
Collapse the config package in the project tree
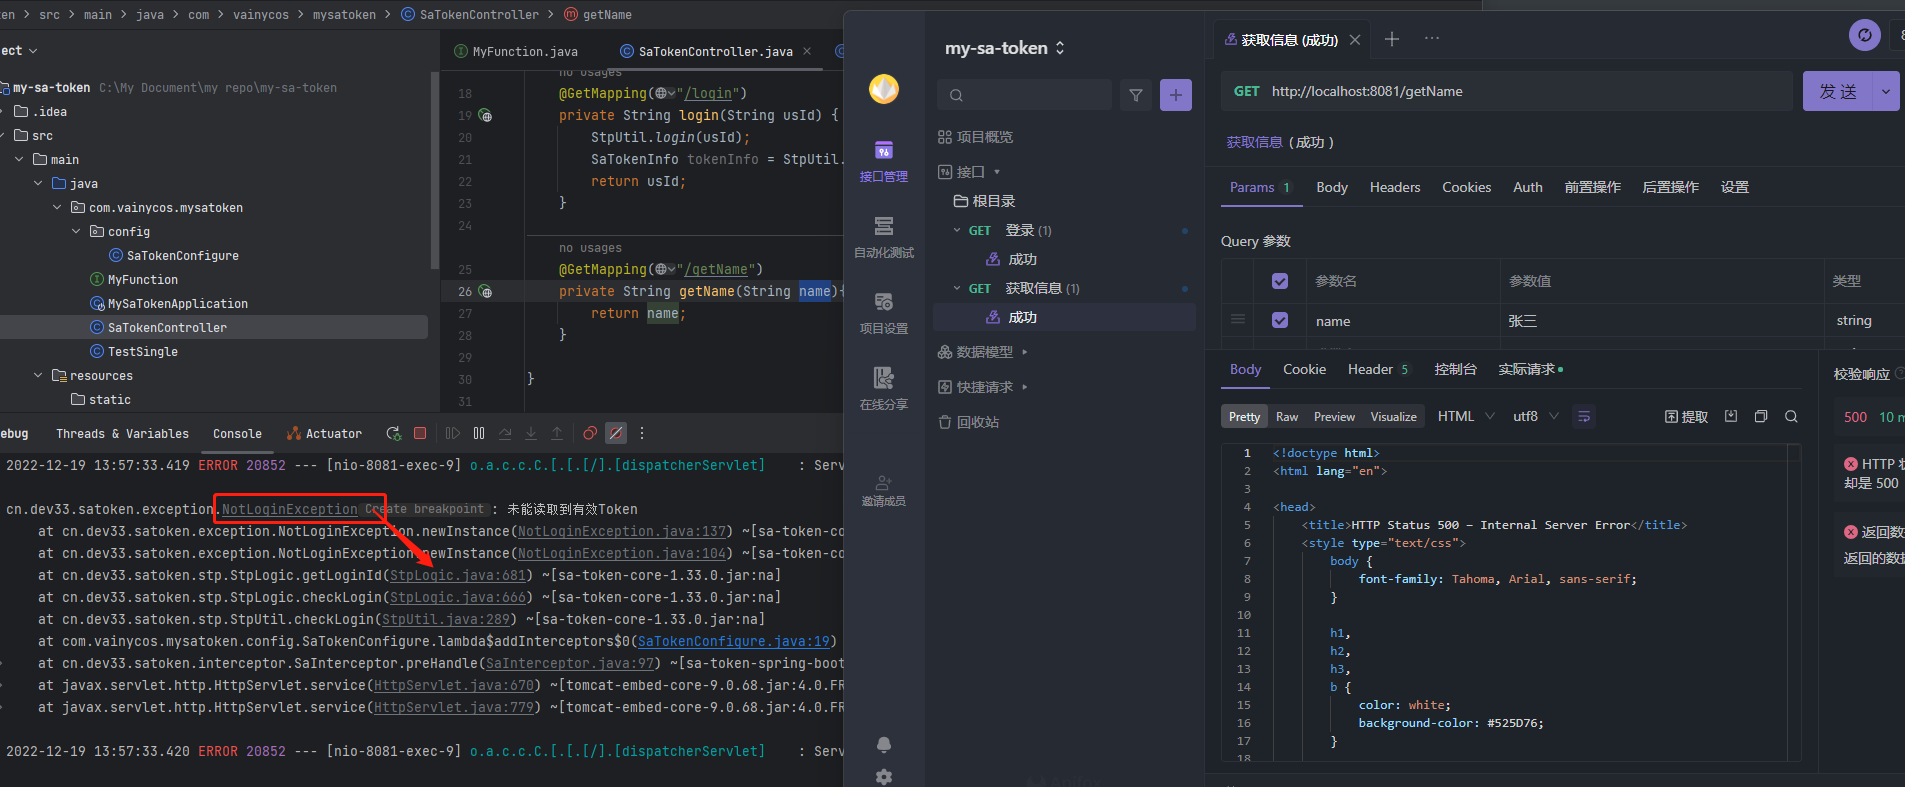click(76, 232)
